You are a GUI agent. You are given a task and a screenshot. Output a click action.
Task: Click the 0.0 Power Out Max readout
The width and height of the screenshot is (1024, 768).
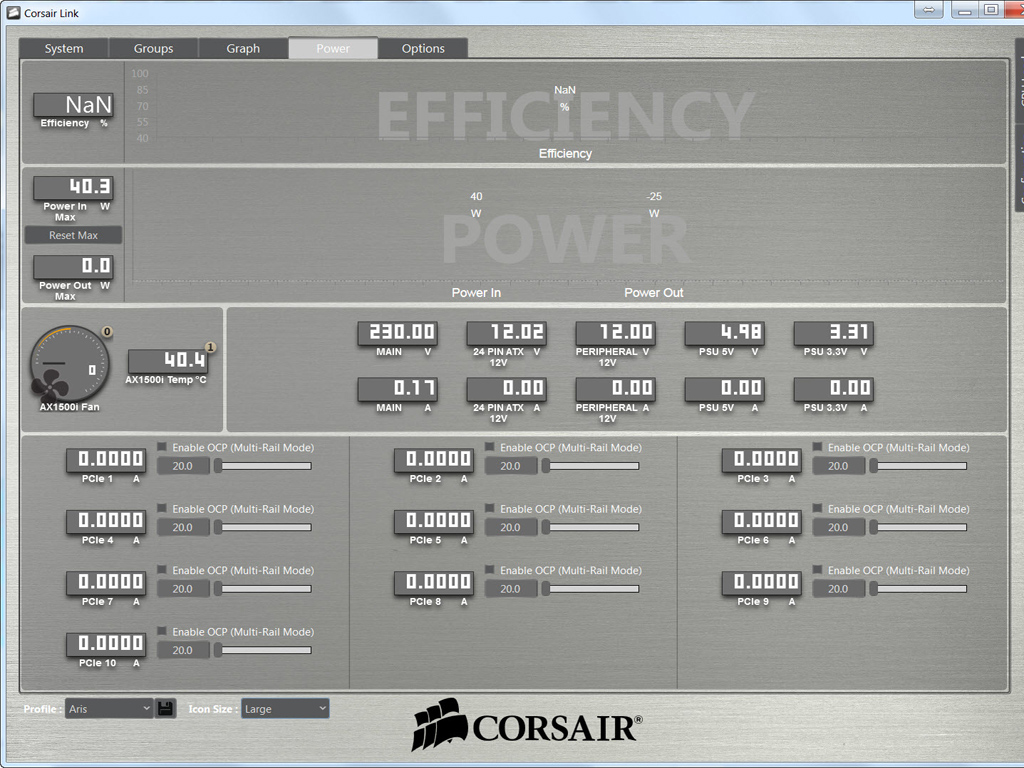point(74,266)
